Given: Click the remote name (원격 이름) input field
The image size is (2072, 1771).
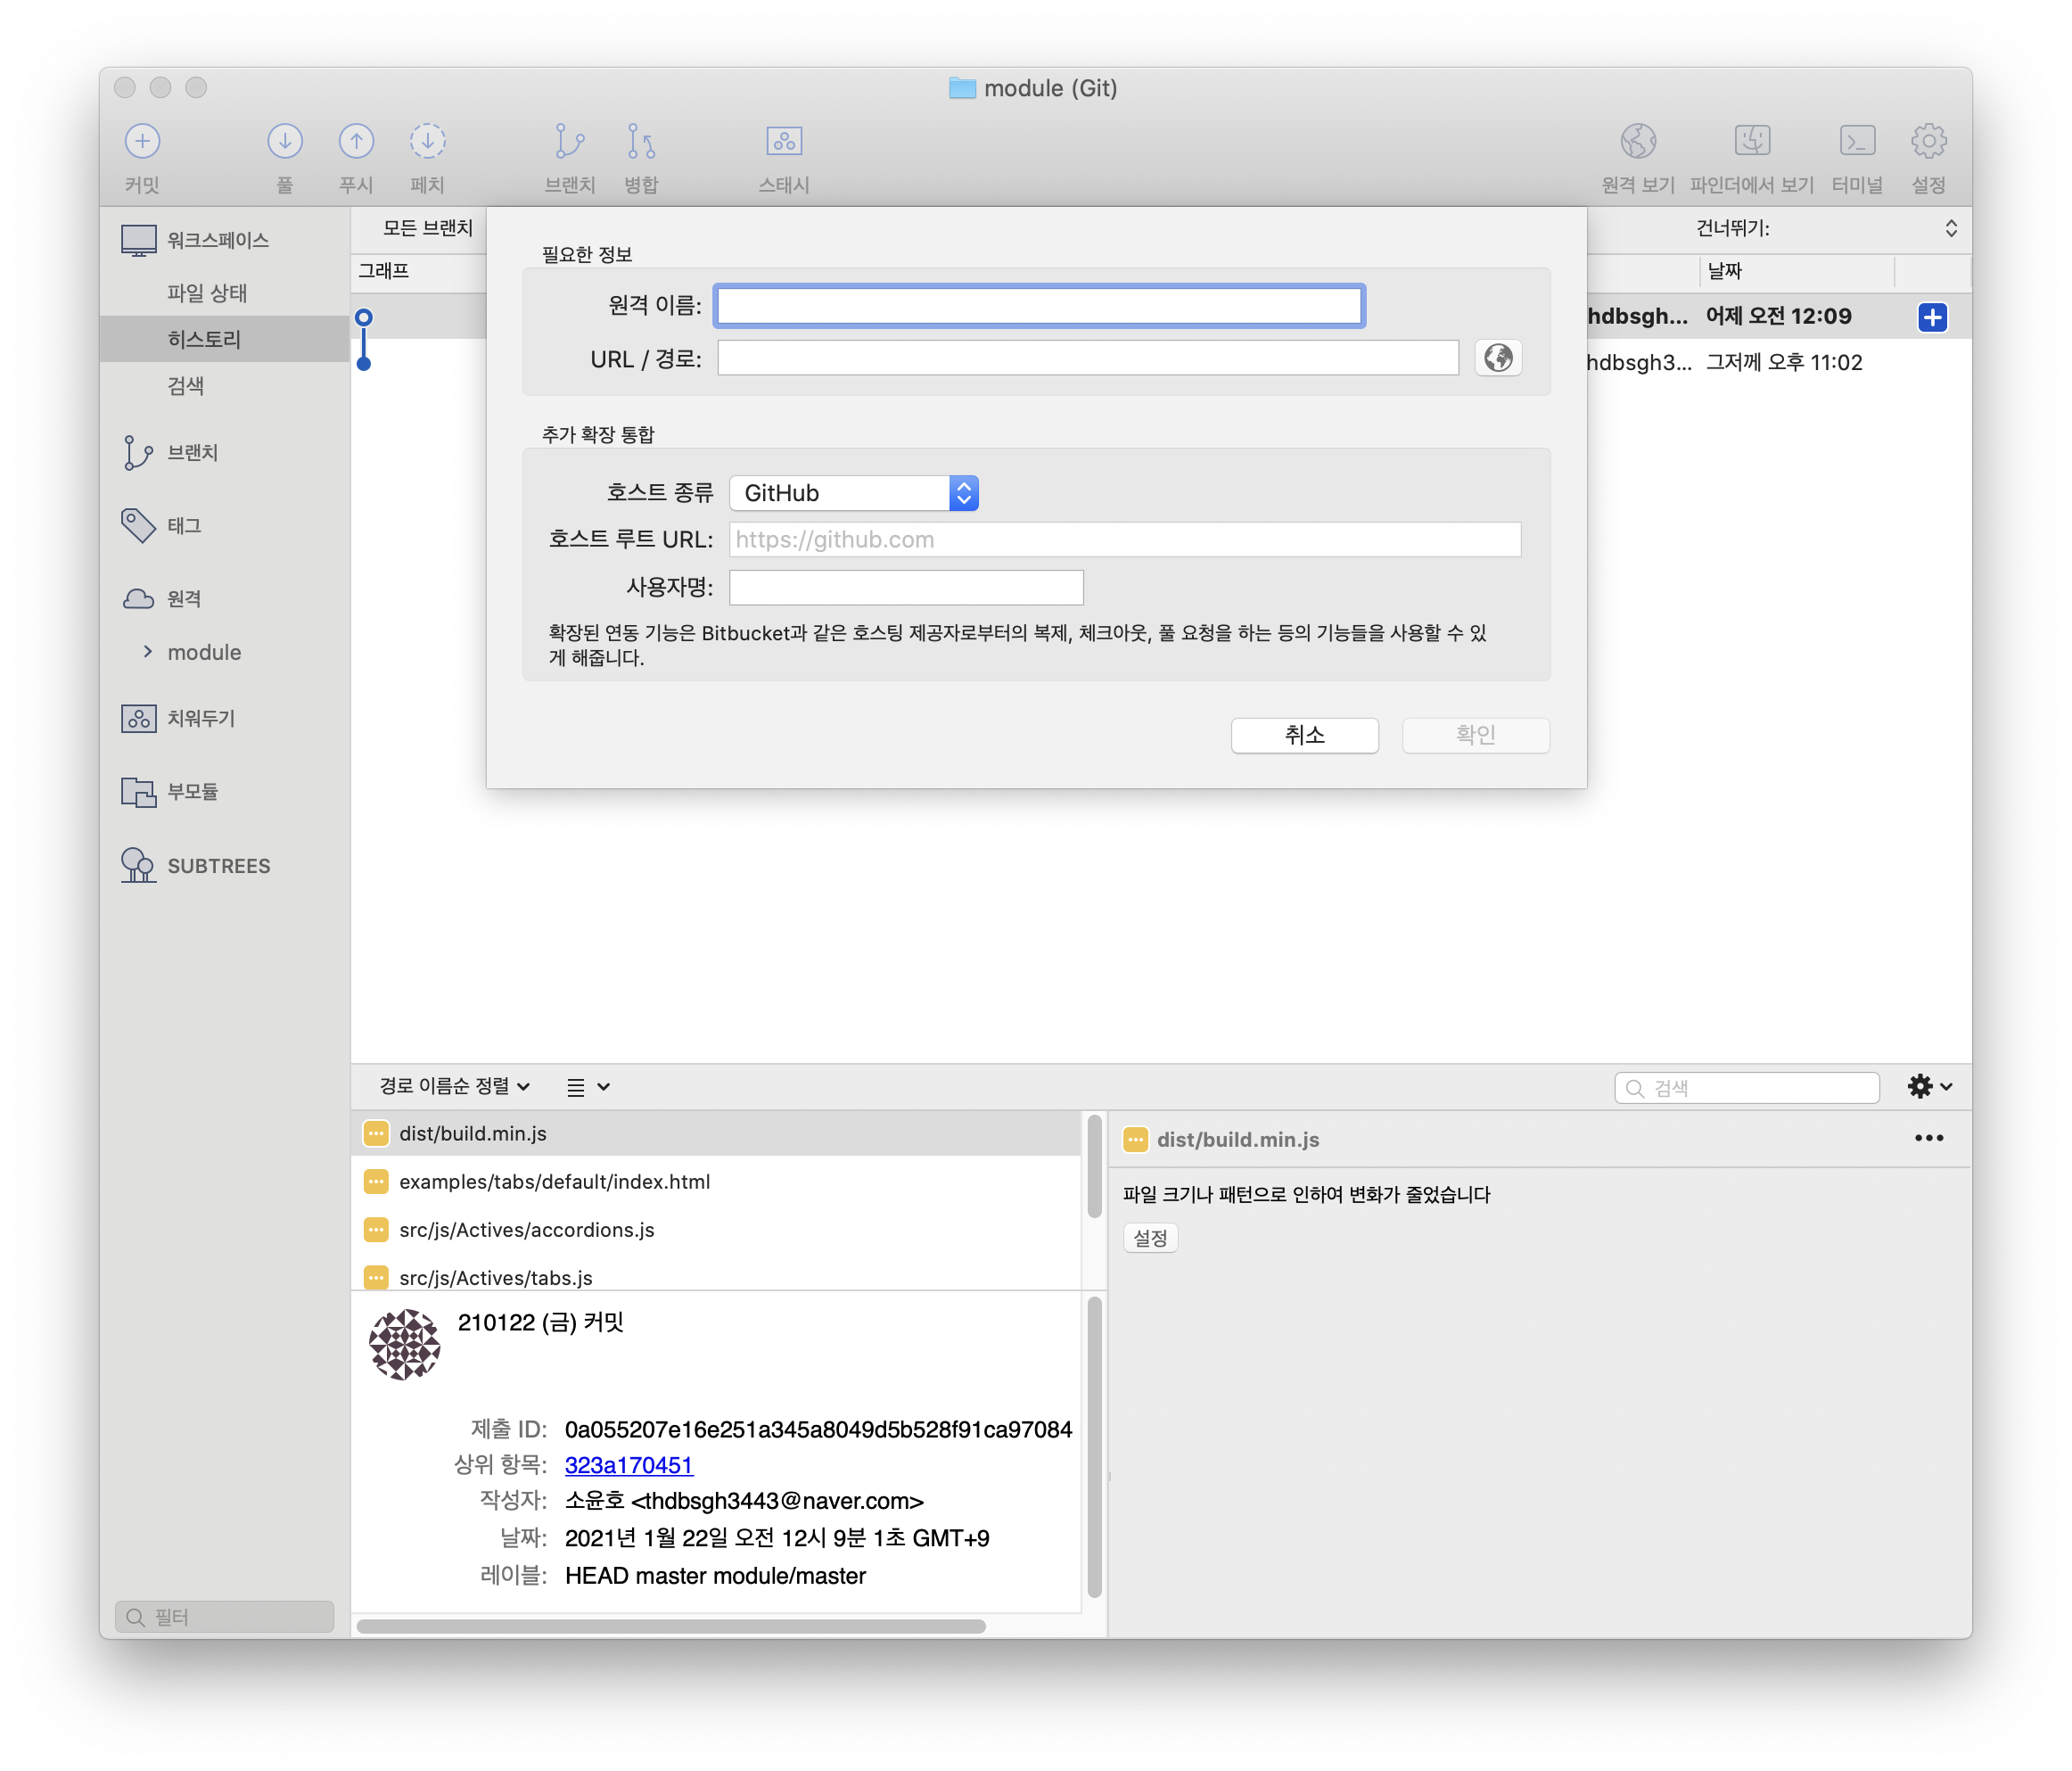Looking at the screenshot, I should pos(1039,306).
